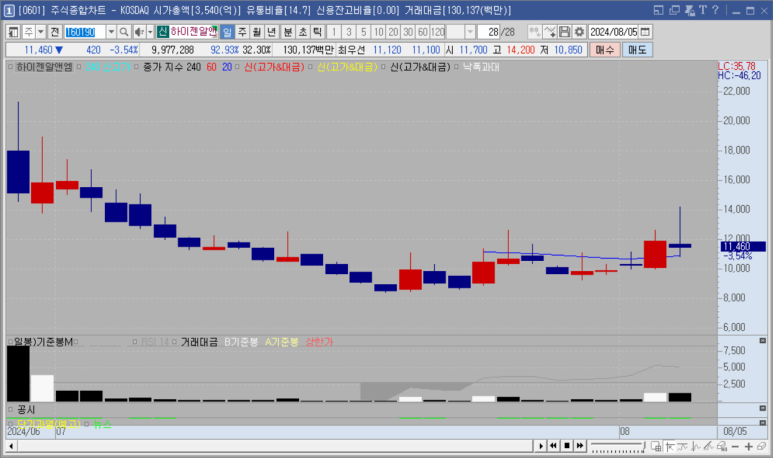Toggle the 거래대금 indicator checkbox

pos(174,342)
